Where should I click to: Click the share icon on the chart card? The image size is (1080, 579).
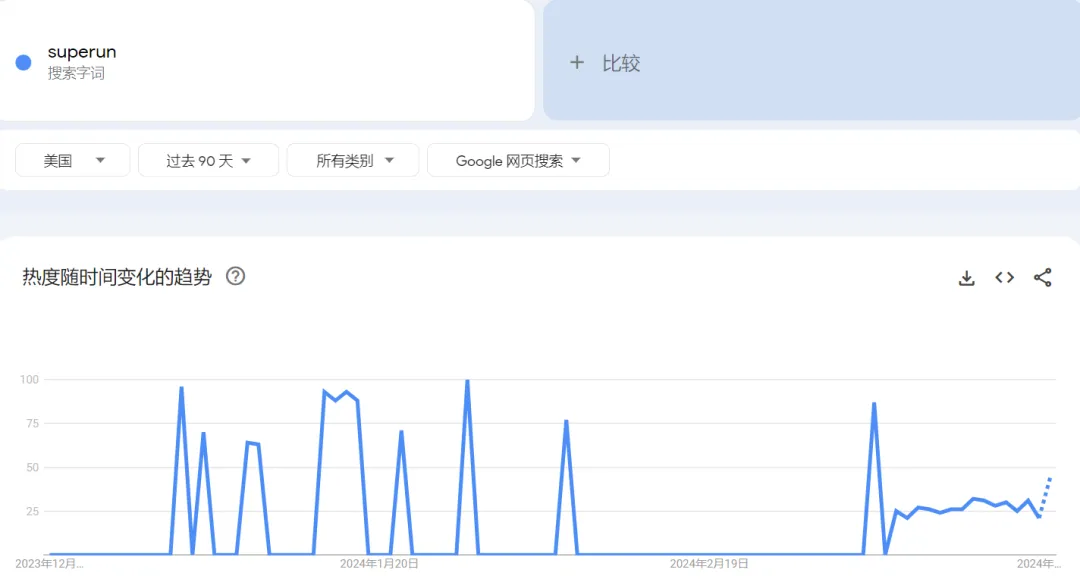pyautogui.click(x=1042, y=278)
